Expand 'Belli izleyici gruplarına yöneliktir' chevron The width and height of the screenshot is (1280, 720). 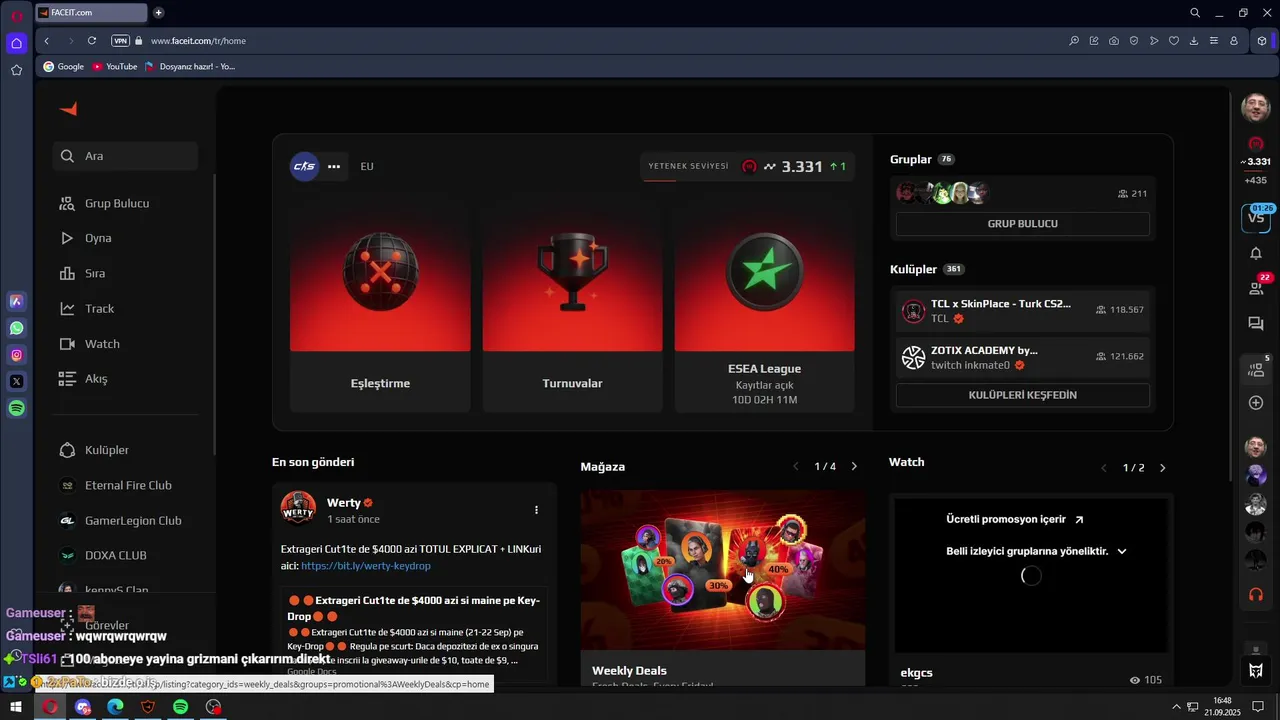click(1121, 551)
